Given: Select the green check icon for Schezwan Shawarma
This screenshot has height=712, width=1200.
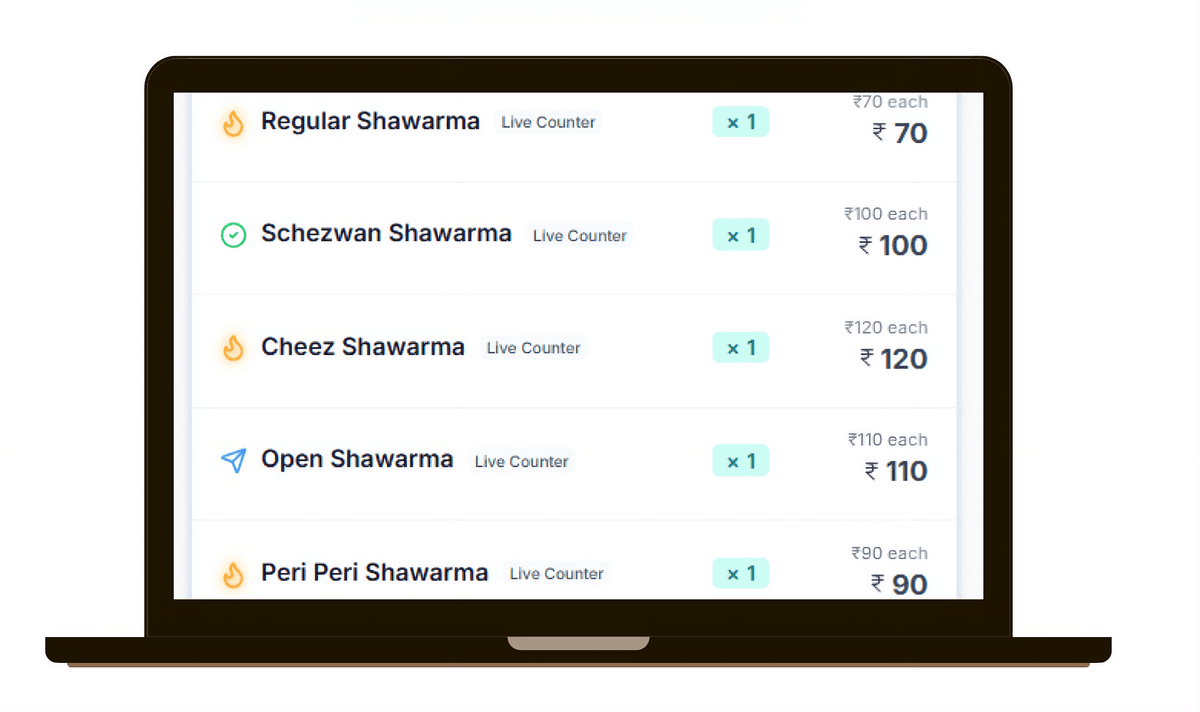Looking at the screenshot, I should point(233,235).
